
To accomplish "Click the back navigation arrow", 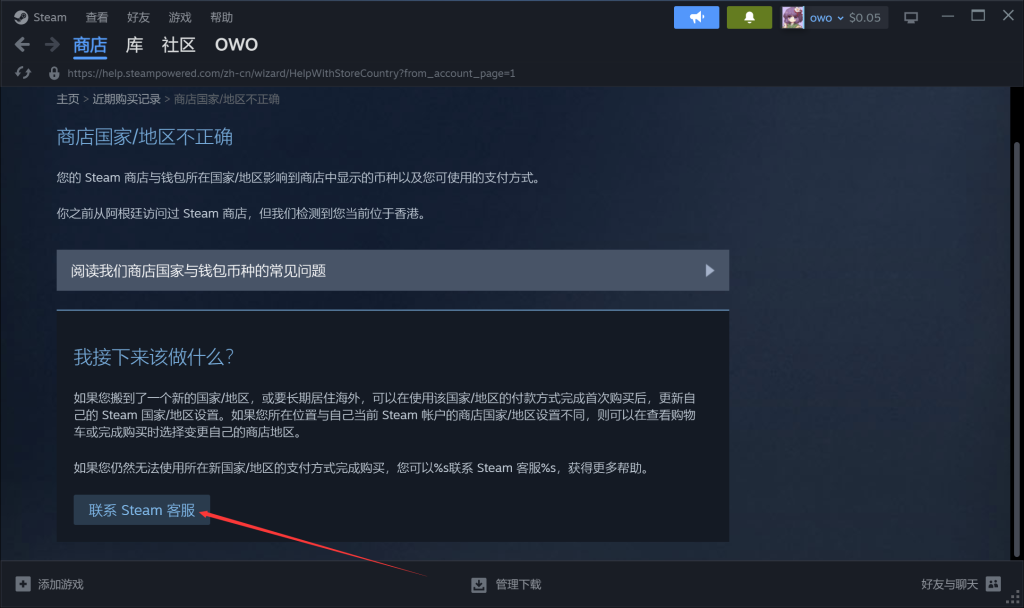I will click(x=22, y=44).
